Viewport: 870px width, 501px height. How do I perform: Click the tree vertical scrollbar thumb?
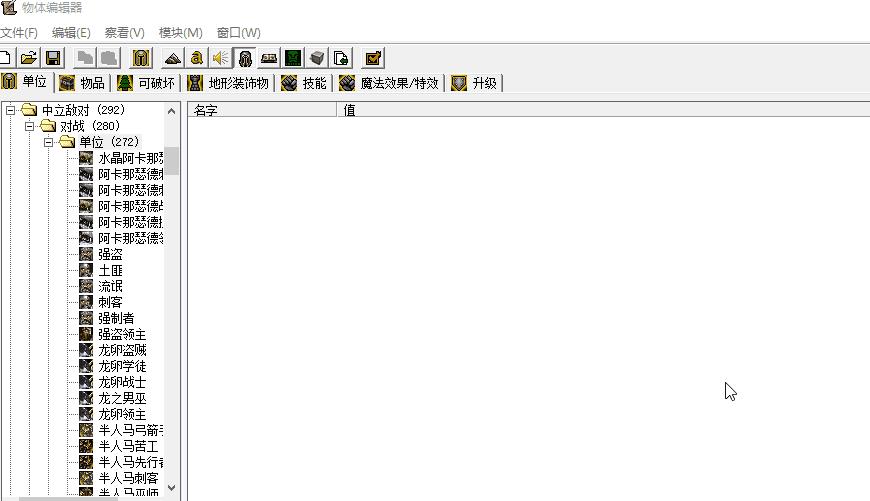[x=171, y=161]
